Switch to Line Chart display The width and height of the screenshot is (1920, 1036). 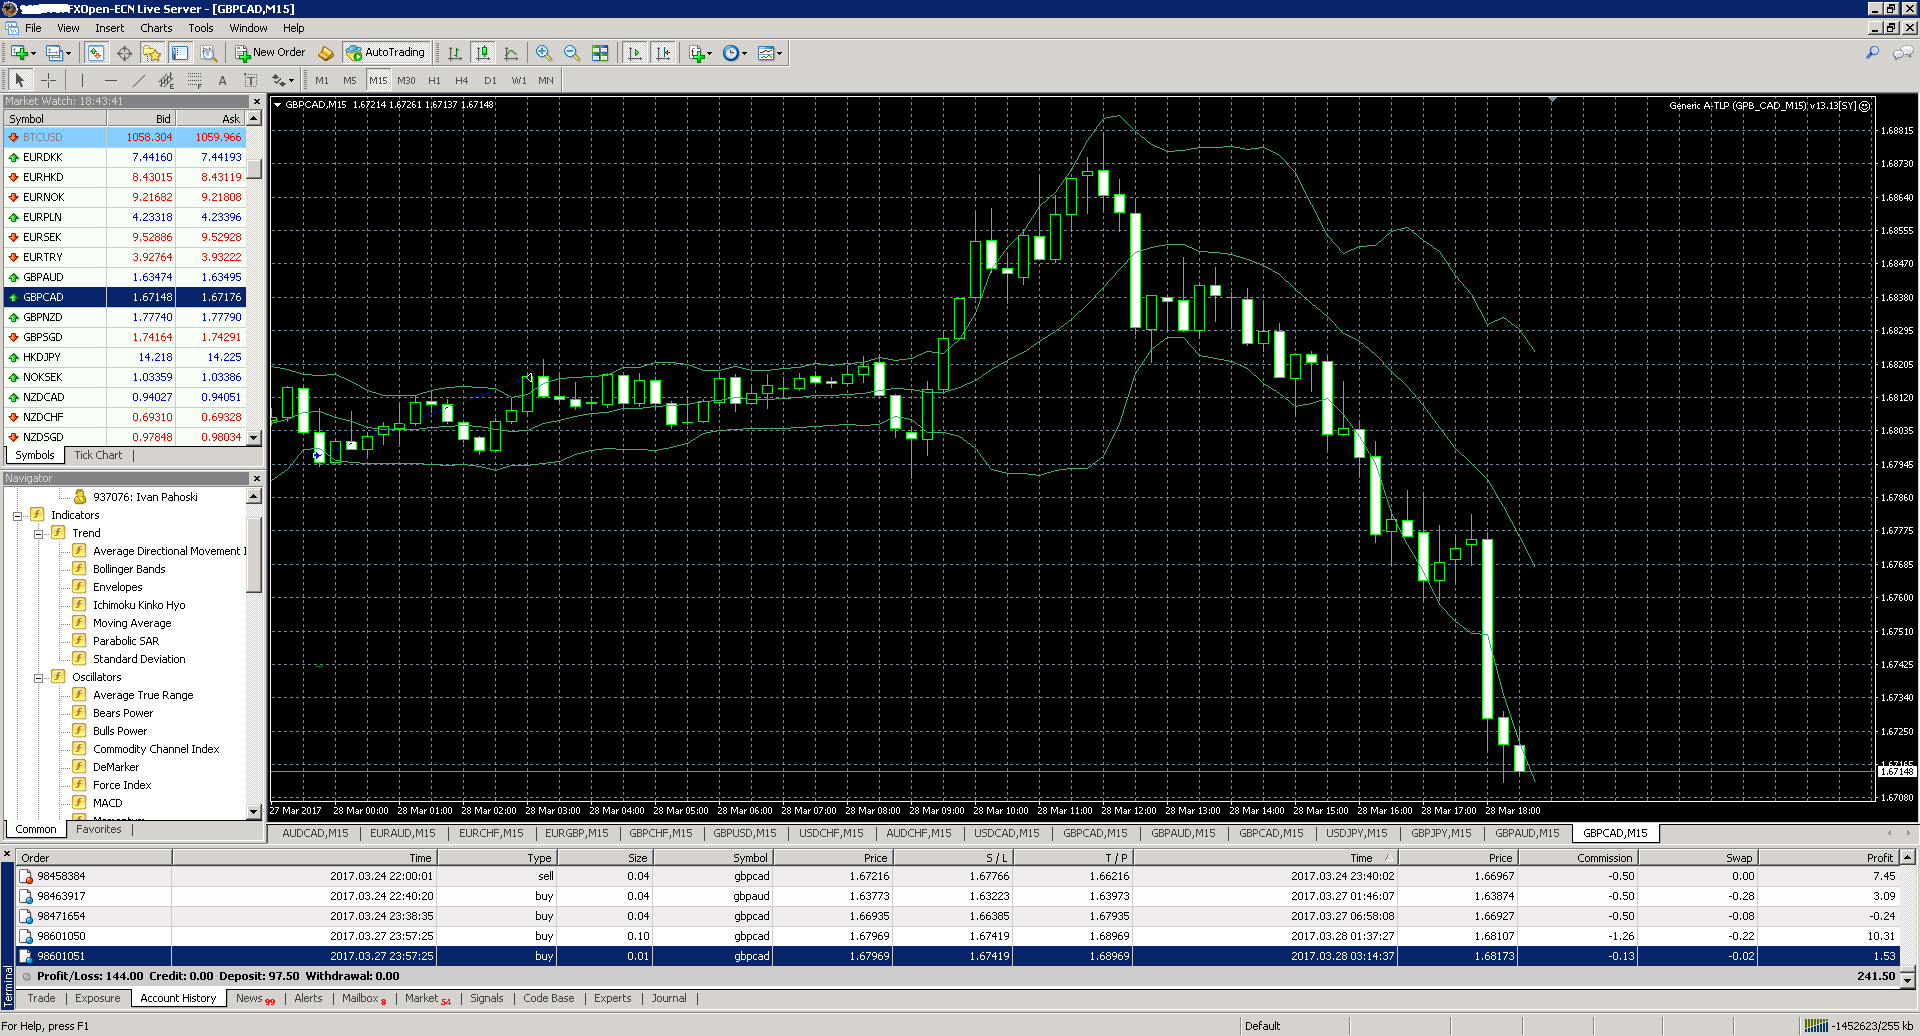coord(511,53)
